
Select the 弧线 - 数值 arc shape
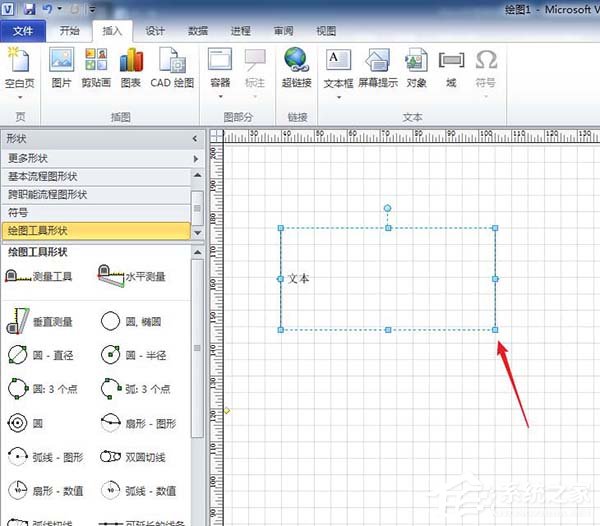point(139,490)
